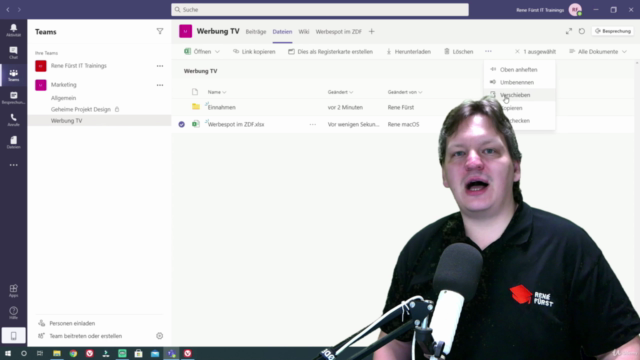This screenshot has height=360, width=640.
Task: Click the Marketing team avatar
Action: pos(41,85)
